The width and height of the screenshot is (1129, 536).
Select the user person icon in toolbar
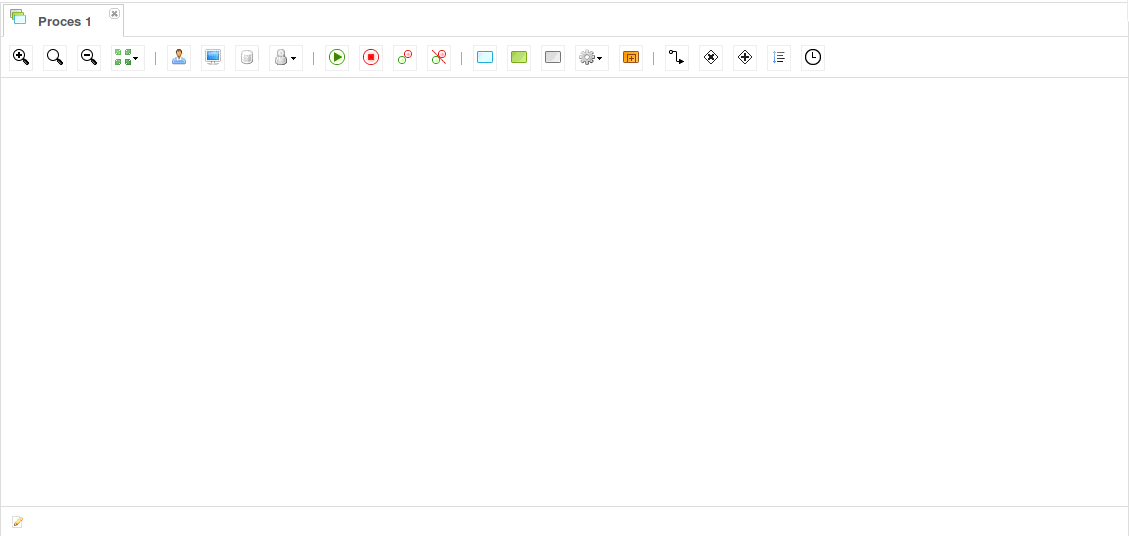click(179, 58)
